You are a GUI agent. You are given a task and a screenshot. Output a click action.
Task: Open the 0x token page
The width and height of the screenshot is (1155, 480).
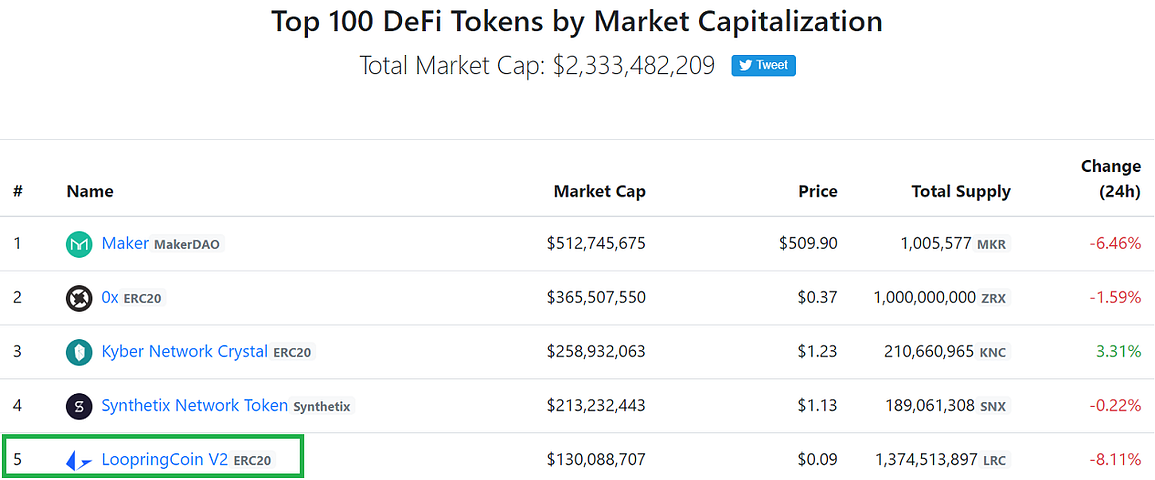tap(110, 297)
